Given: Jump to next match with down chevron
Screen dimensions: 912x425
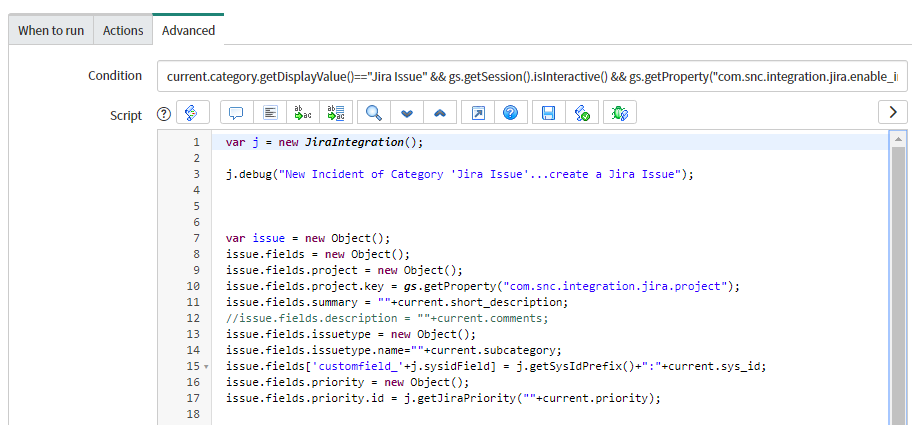Looking at the screenshot, I should click(407, 112).
